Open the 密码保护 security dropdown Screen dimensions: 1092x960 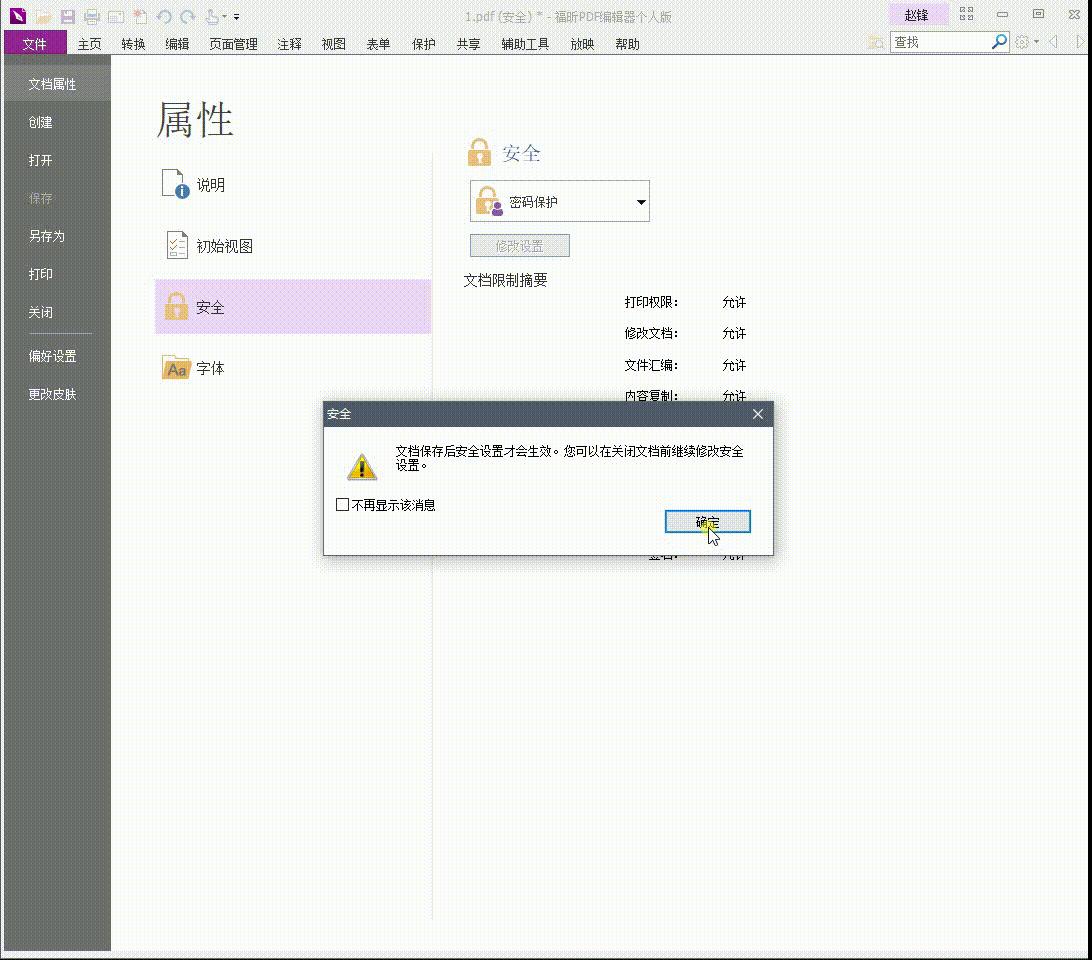[x=560, y=201]
